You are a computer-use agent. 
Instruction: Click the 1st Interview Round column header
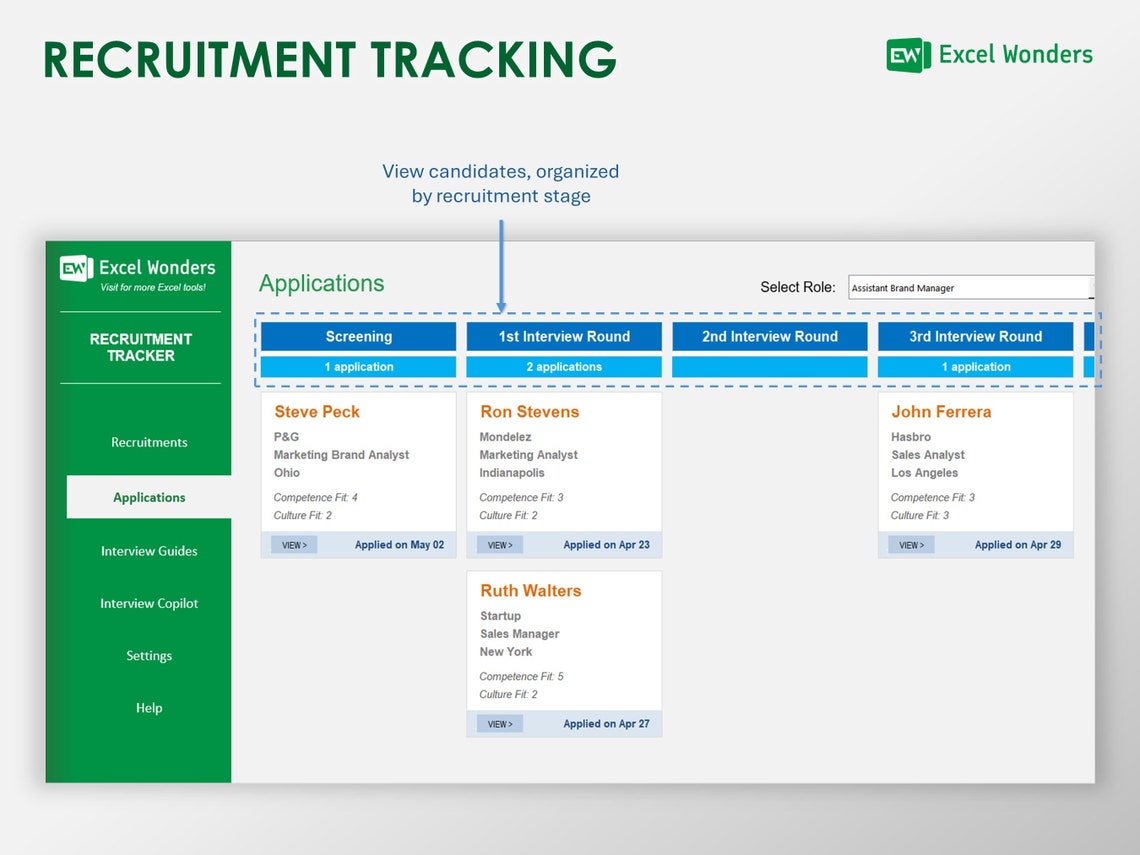(563, 336)
